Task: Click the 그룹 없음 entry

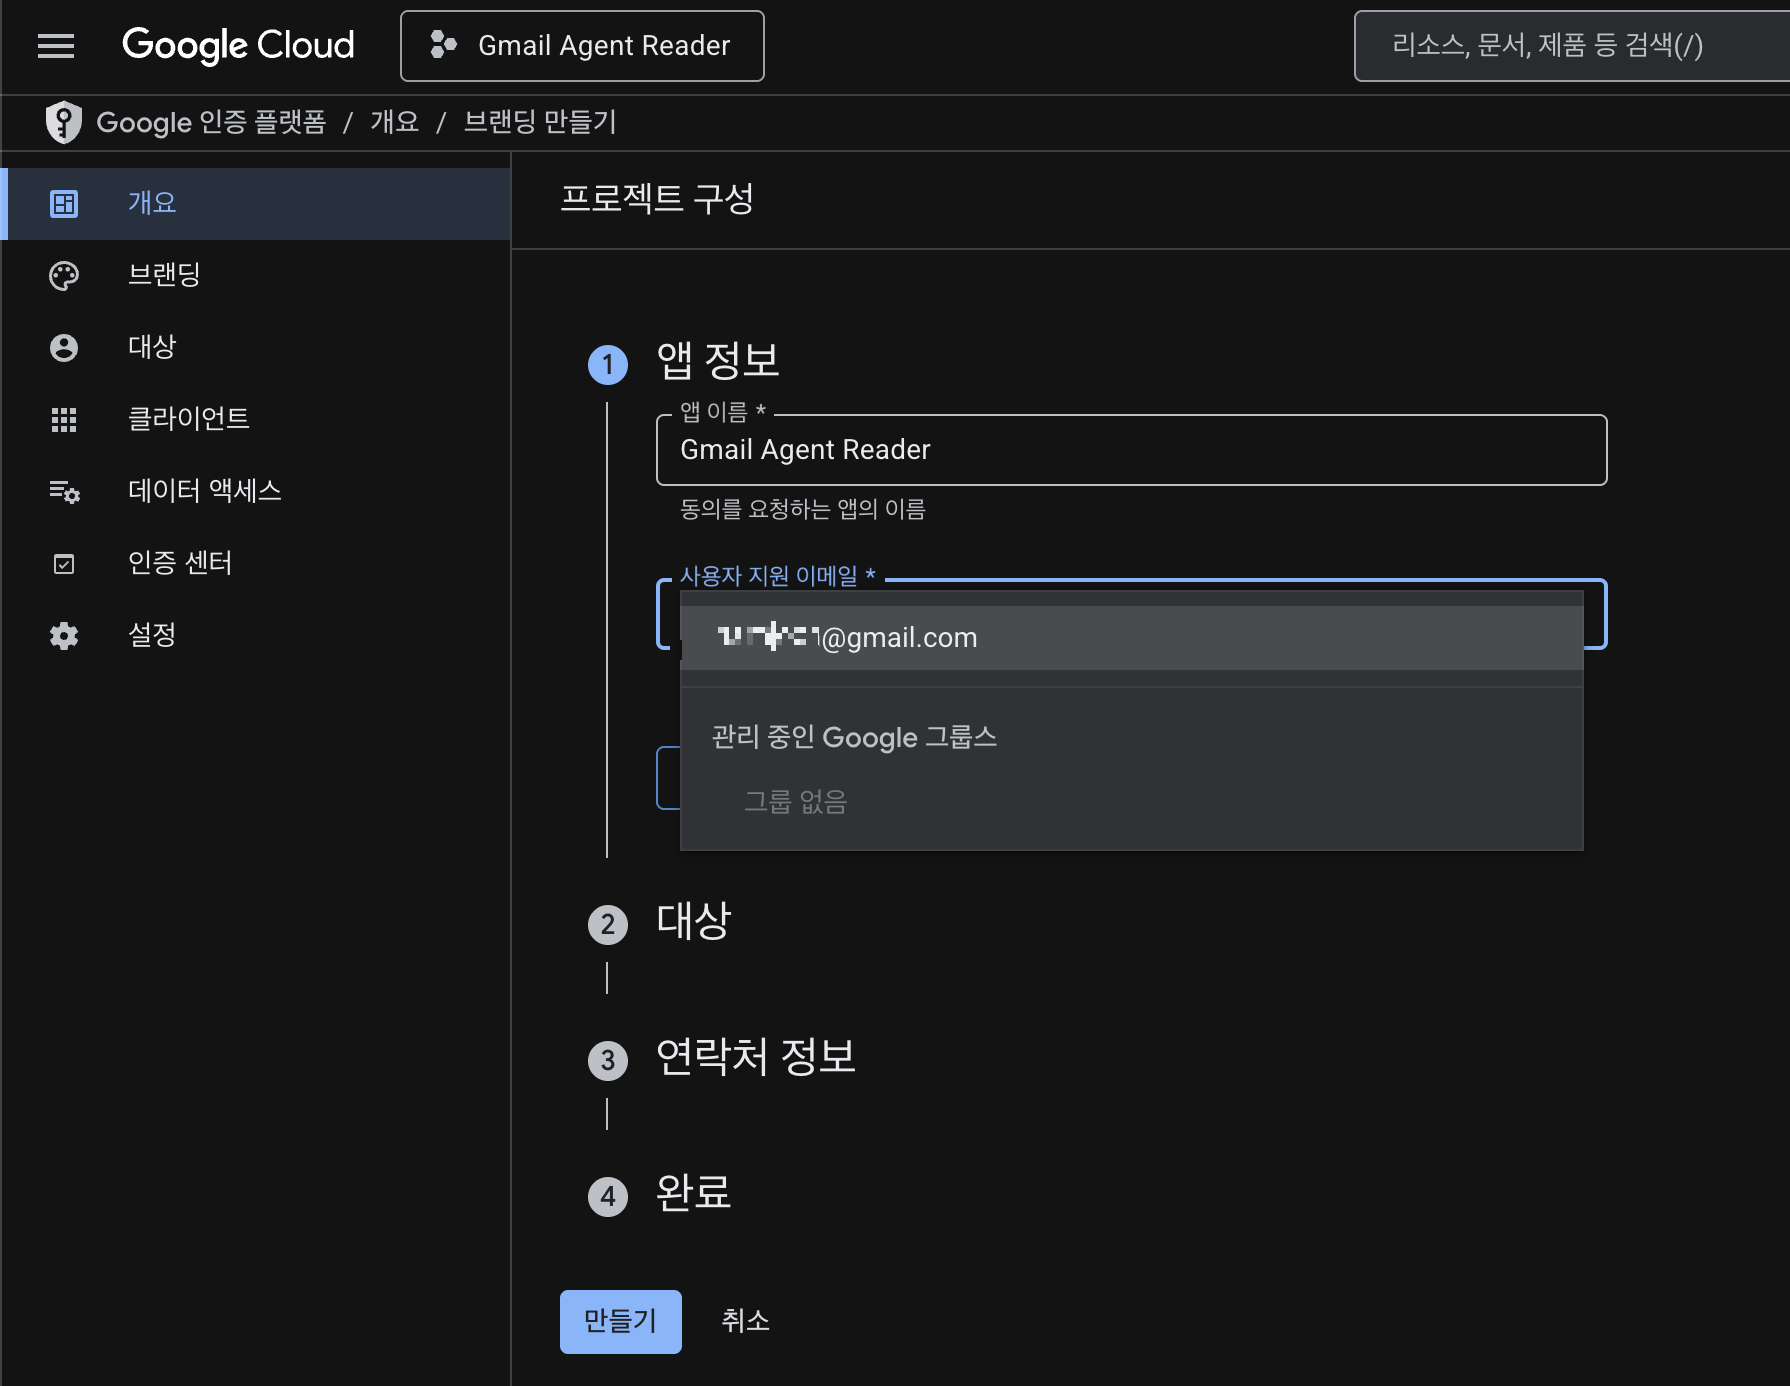Action: click(795, 802)
